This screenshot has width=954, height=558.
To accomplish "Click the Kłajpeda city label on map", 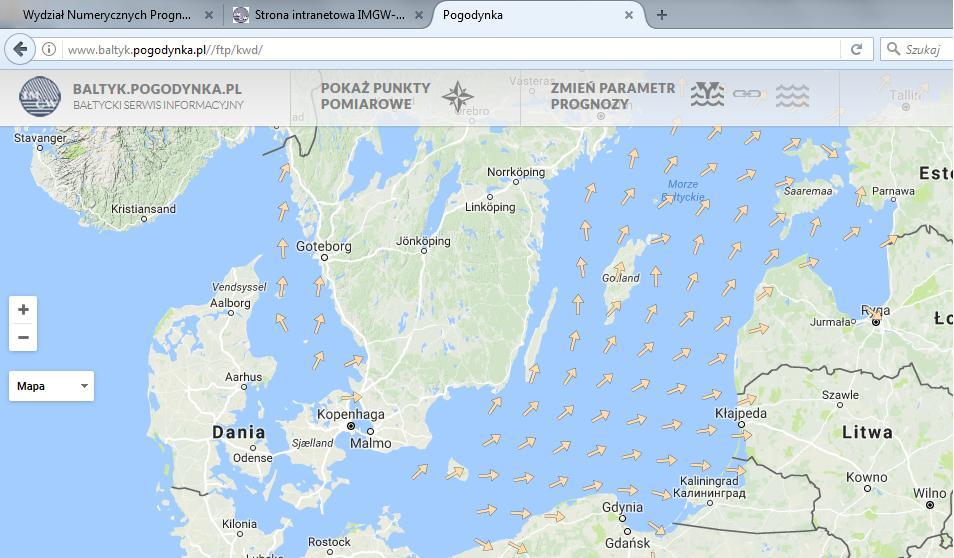I will [740, 413].
